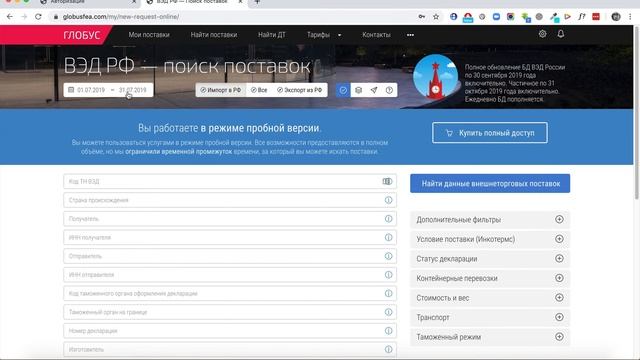This screenshot has height=360, width=640.
Task: Click Купить полный доступ button
Action: click(490, 133)
